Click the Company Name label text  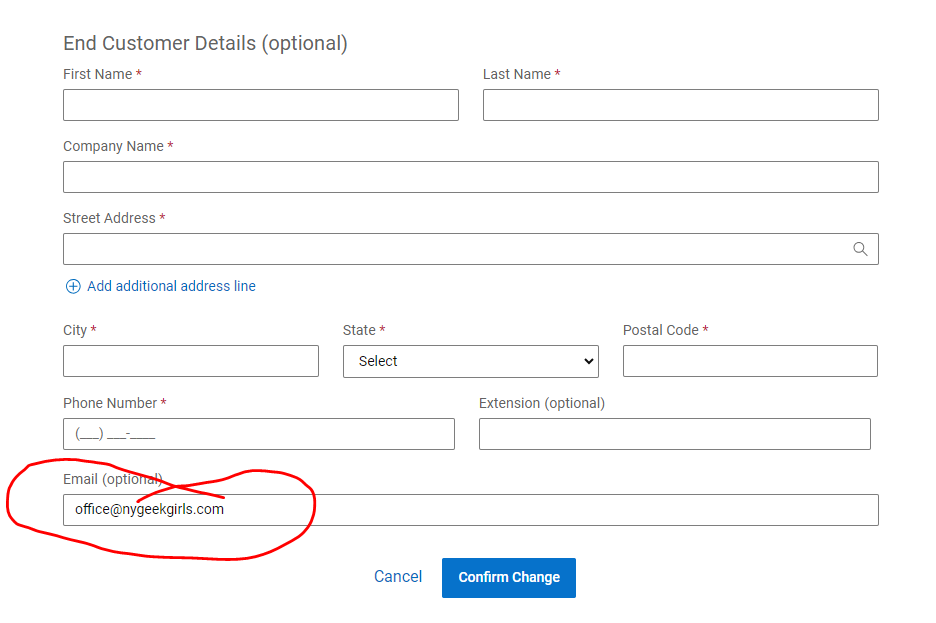click(113, 146)
